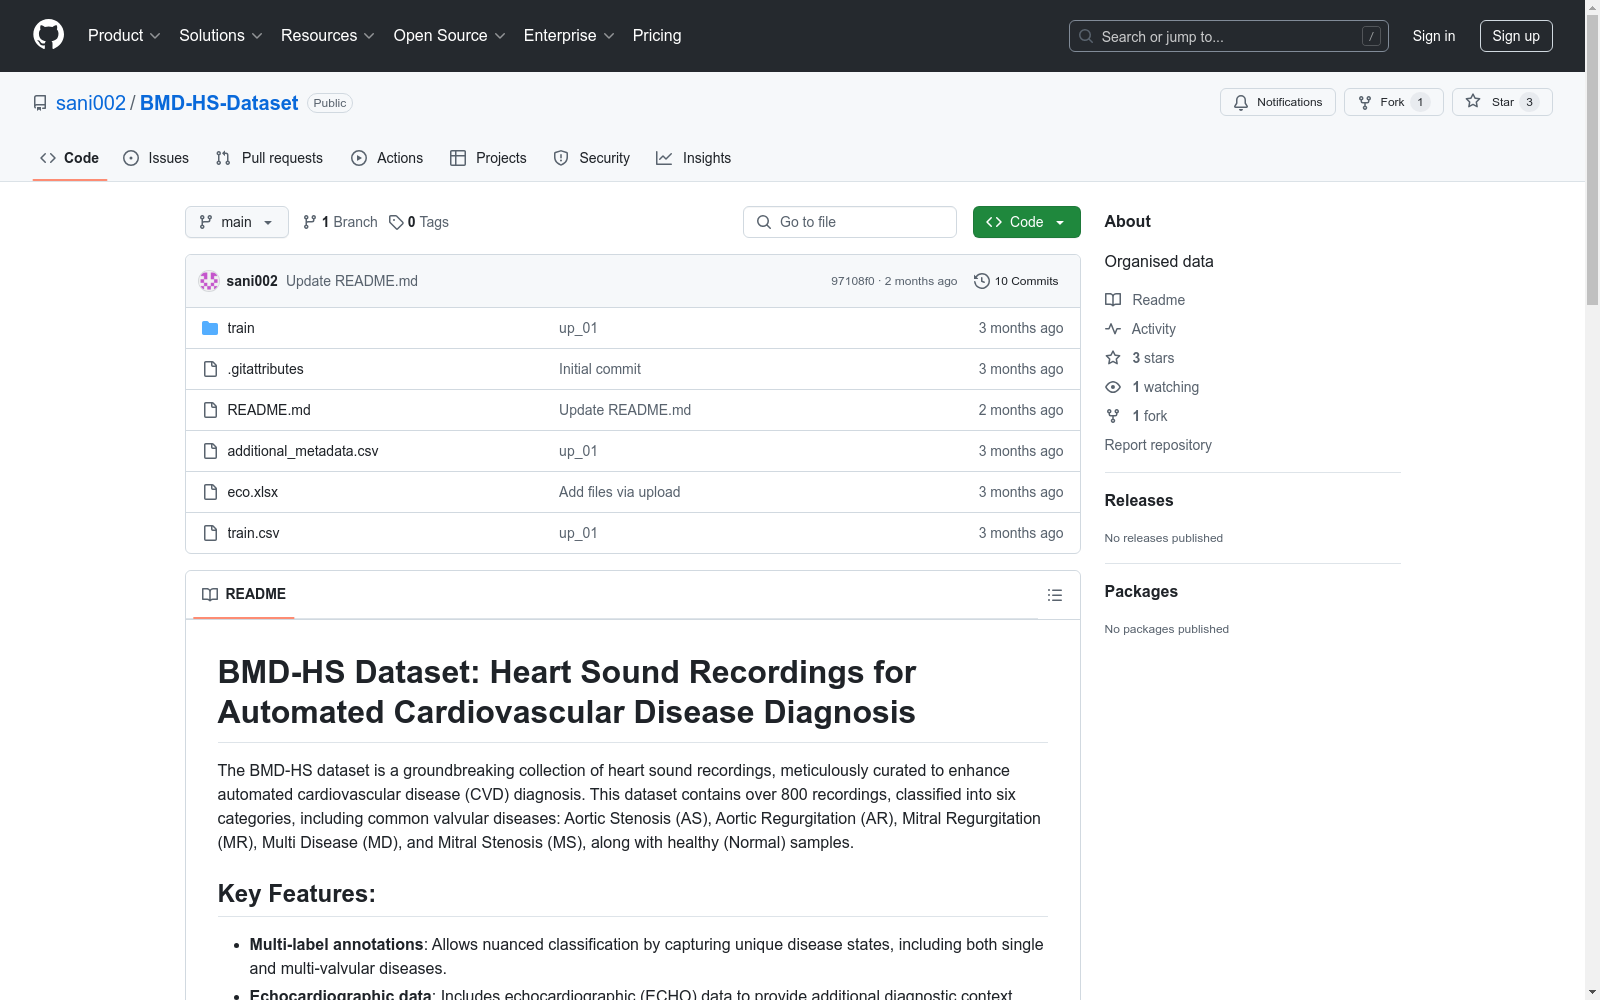Open the Security tab
The width and height of the screenshot is (1600, 1000).
[x=592, y=158]
